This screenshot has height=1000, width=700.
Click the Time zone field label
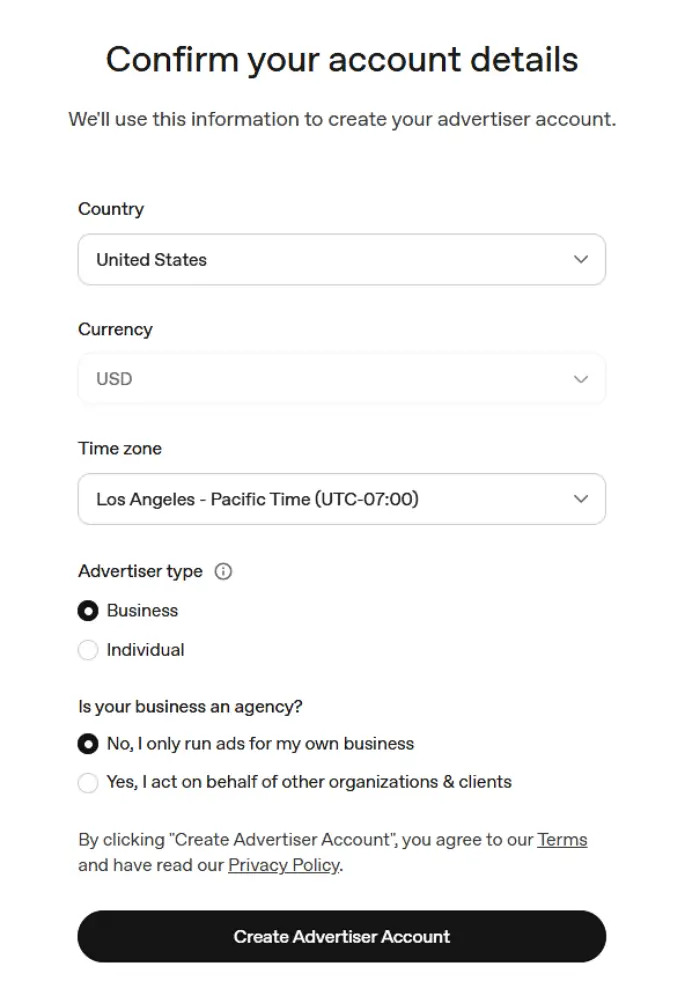click(120, 448)
